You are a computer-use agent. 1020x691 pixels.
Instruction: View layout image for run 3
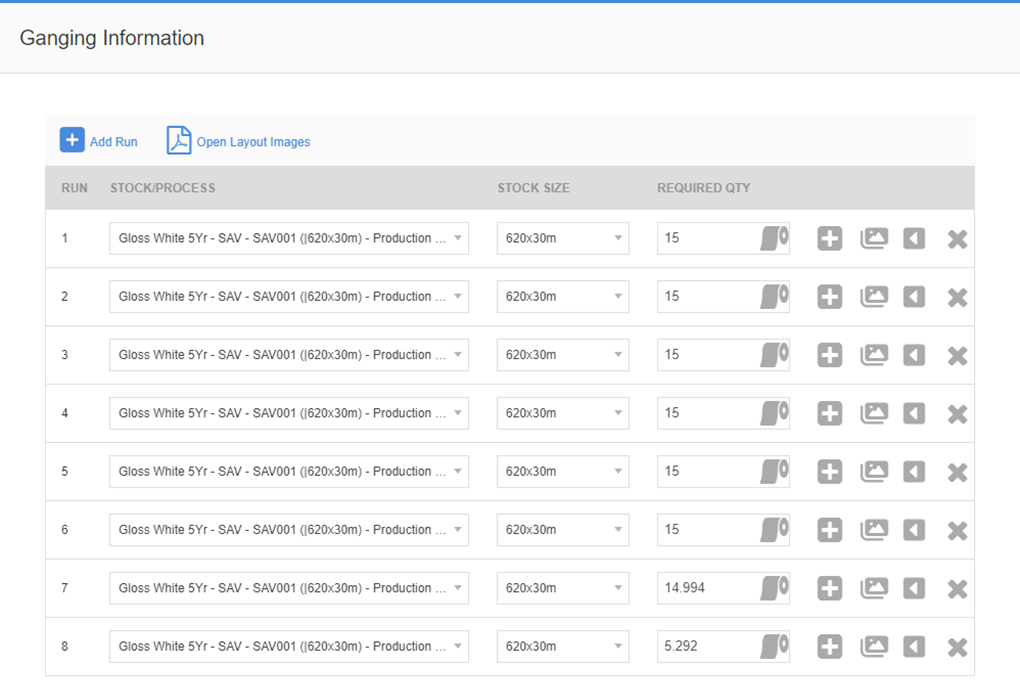point(874,355)
